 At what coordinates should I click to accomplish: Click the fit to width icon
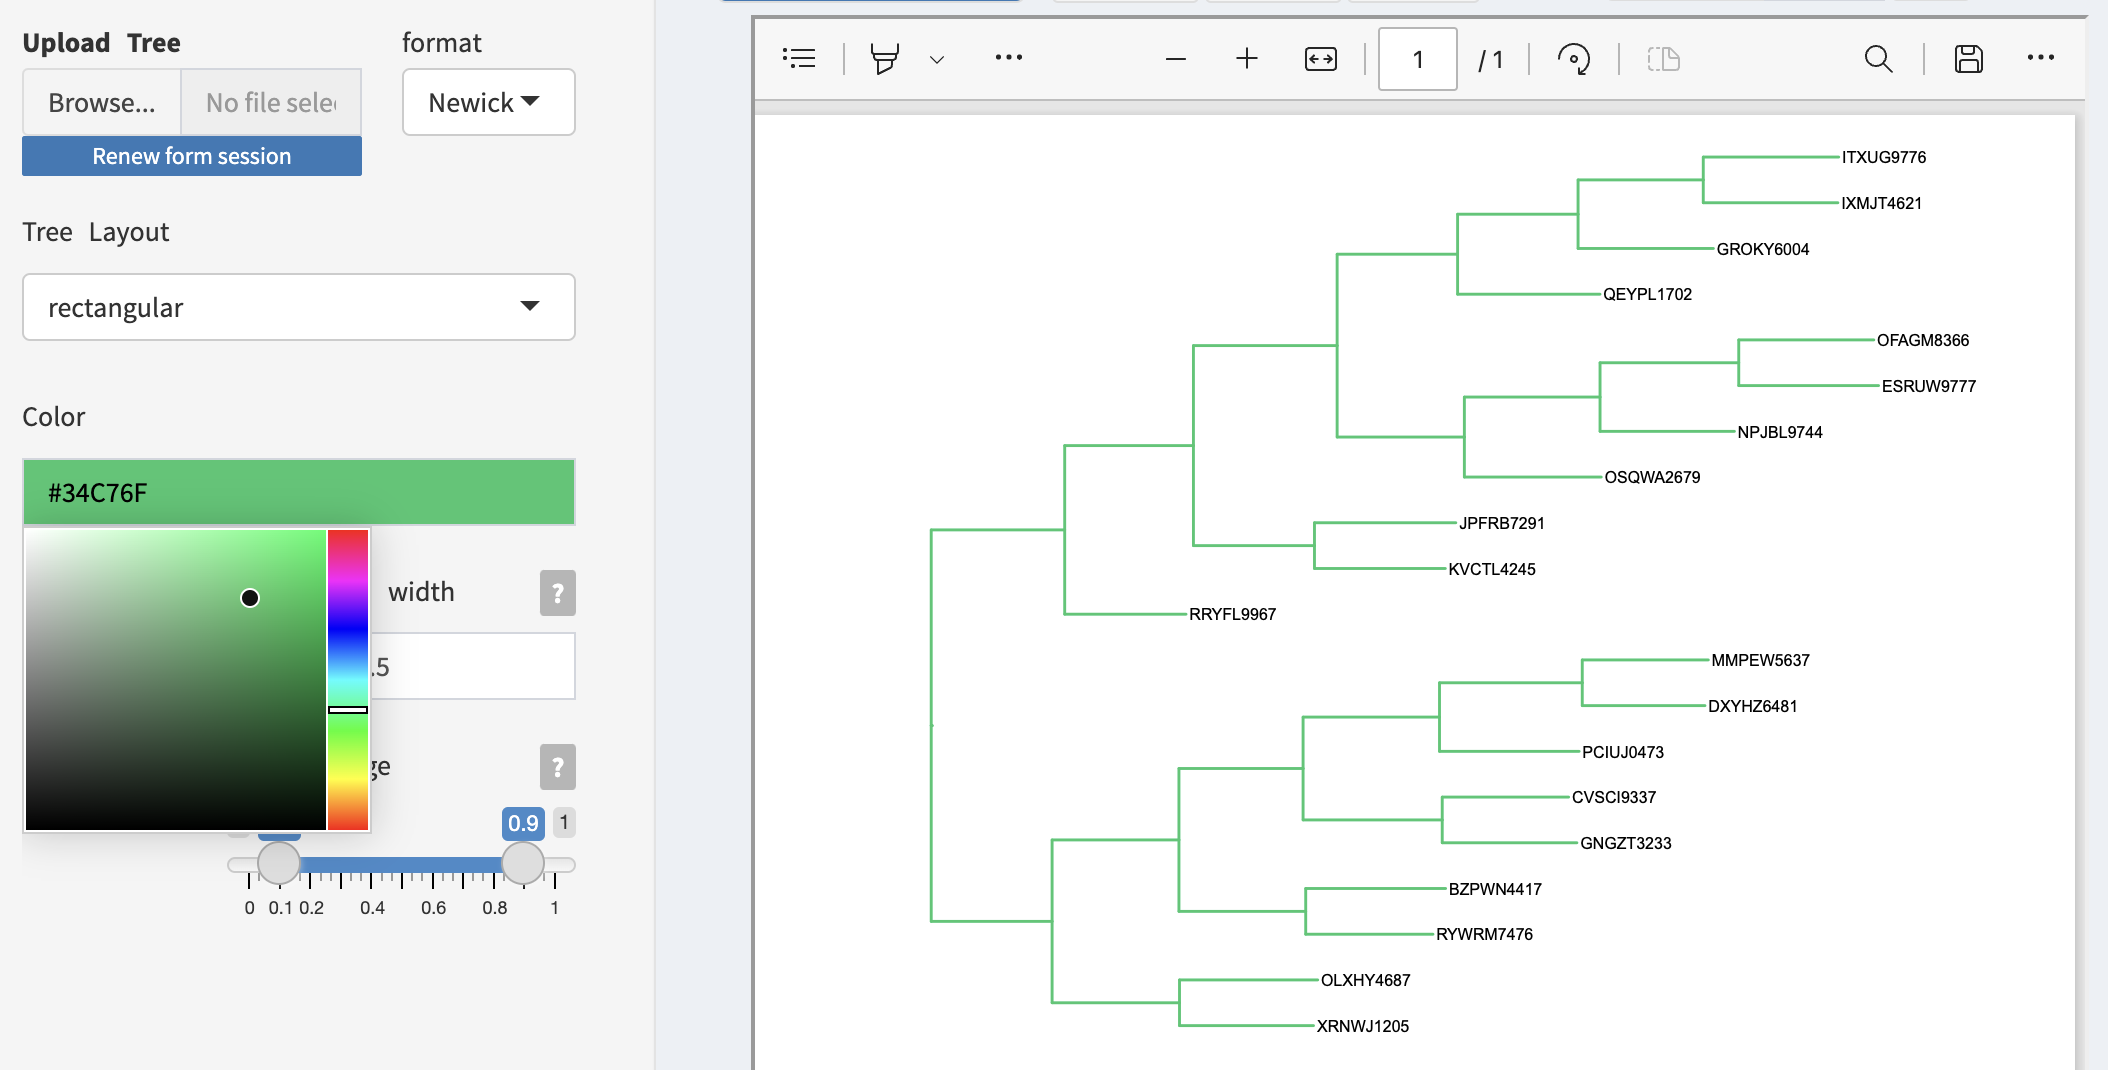pos(1320,59)
